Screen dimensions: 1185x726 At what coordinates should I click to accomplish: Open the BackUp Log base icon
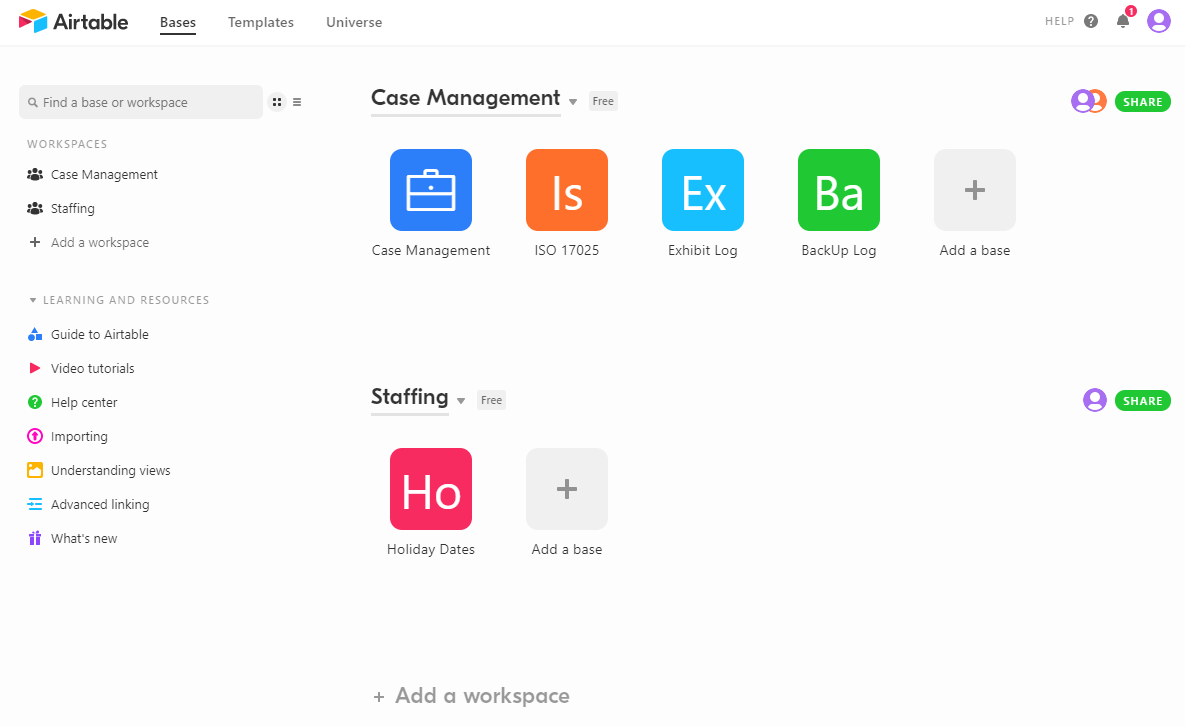click(x=839, y=190)
